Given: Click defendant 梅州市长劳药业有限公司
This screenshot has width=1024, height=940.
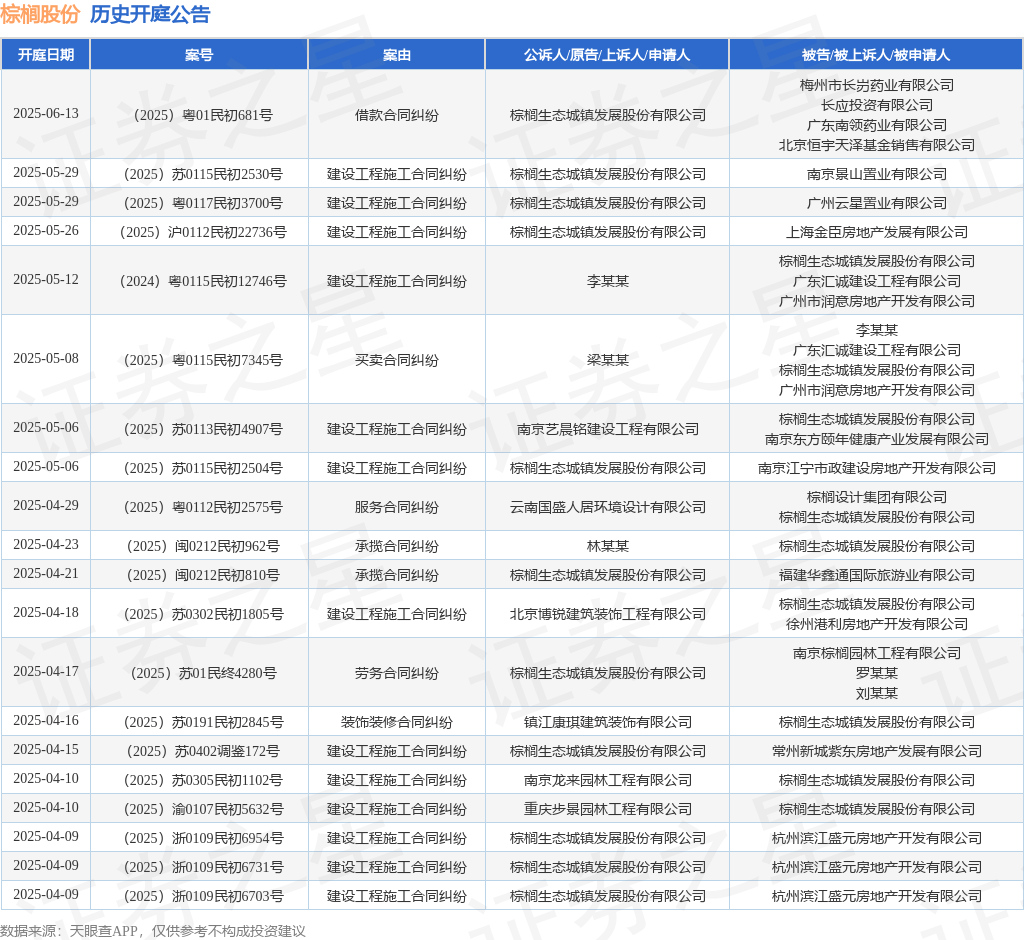Looking at the screenshot, I should [x=876, y=85].
